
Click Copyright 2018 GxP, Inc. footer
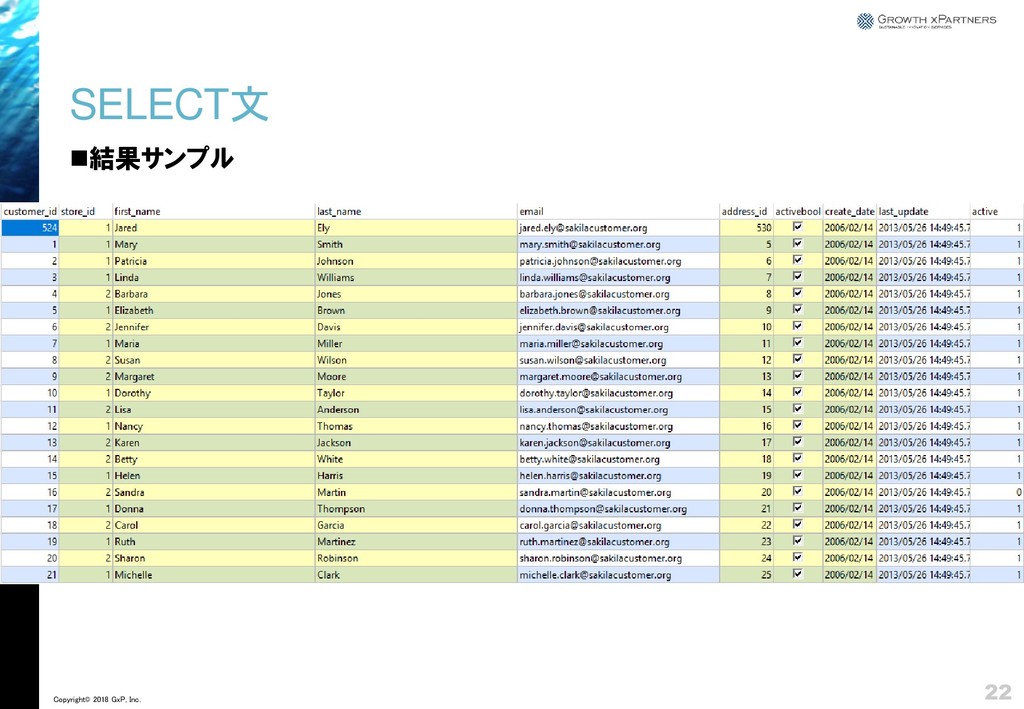pyautogui.click(x=97, y=699)
